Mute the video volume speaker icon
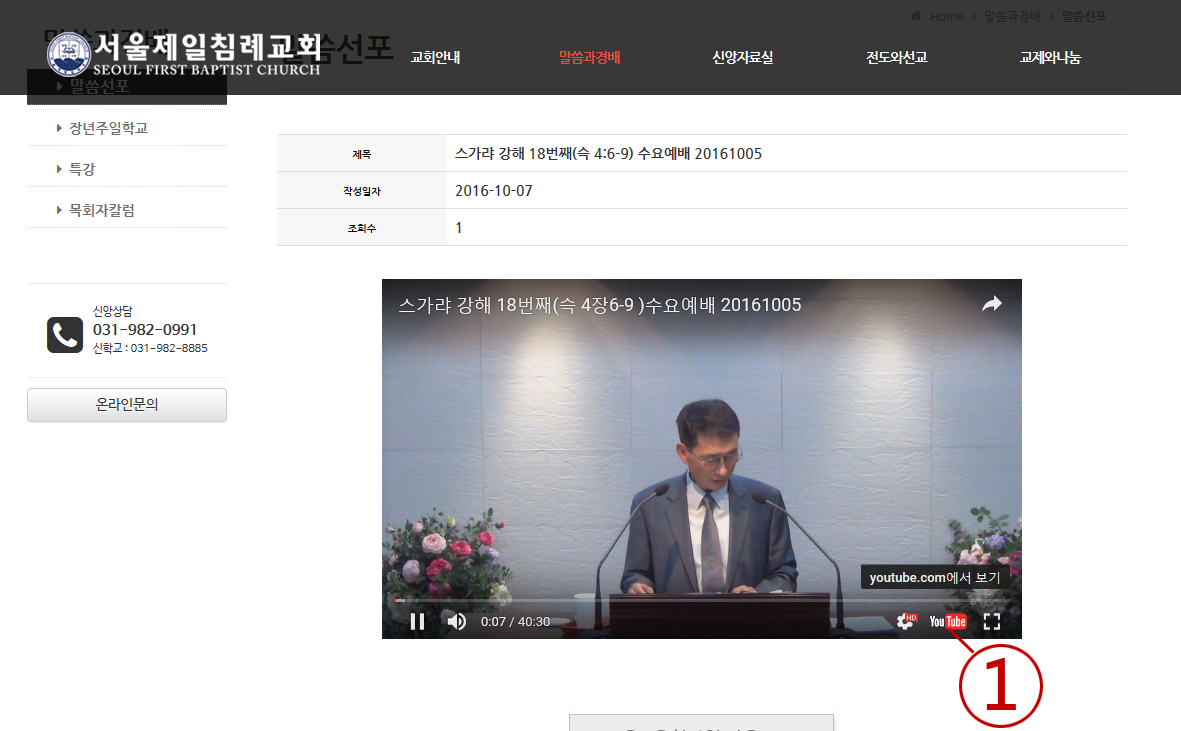 coord(456,621)
